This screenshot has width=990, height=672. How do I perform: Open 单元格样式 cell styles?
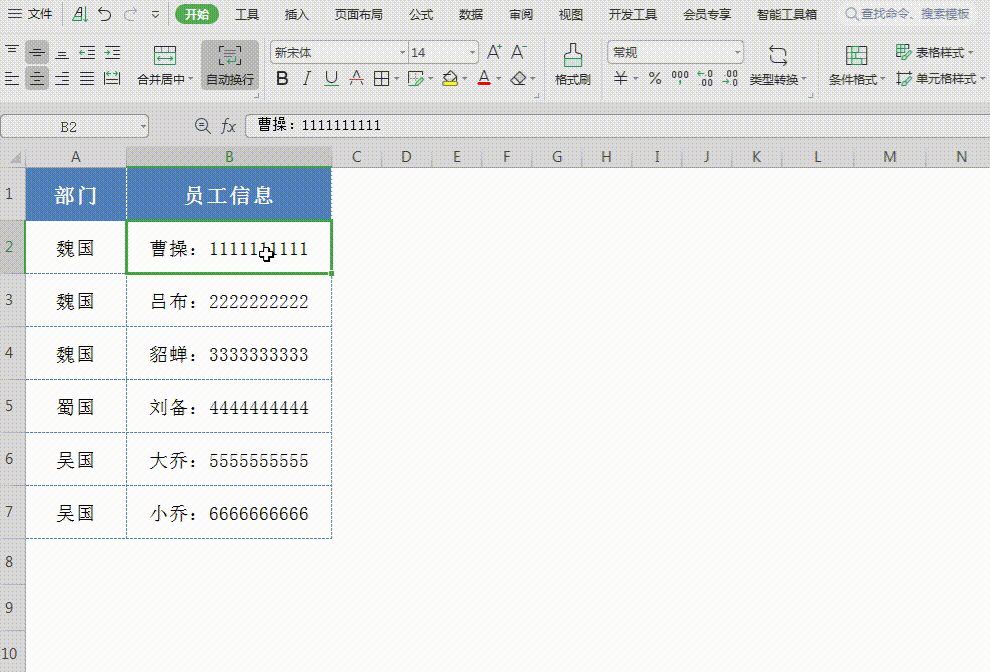click(941, 78)
